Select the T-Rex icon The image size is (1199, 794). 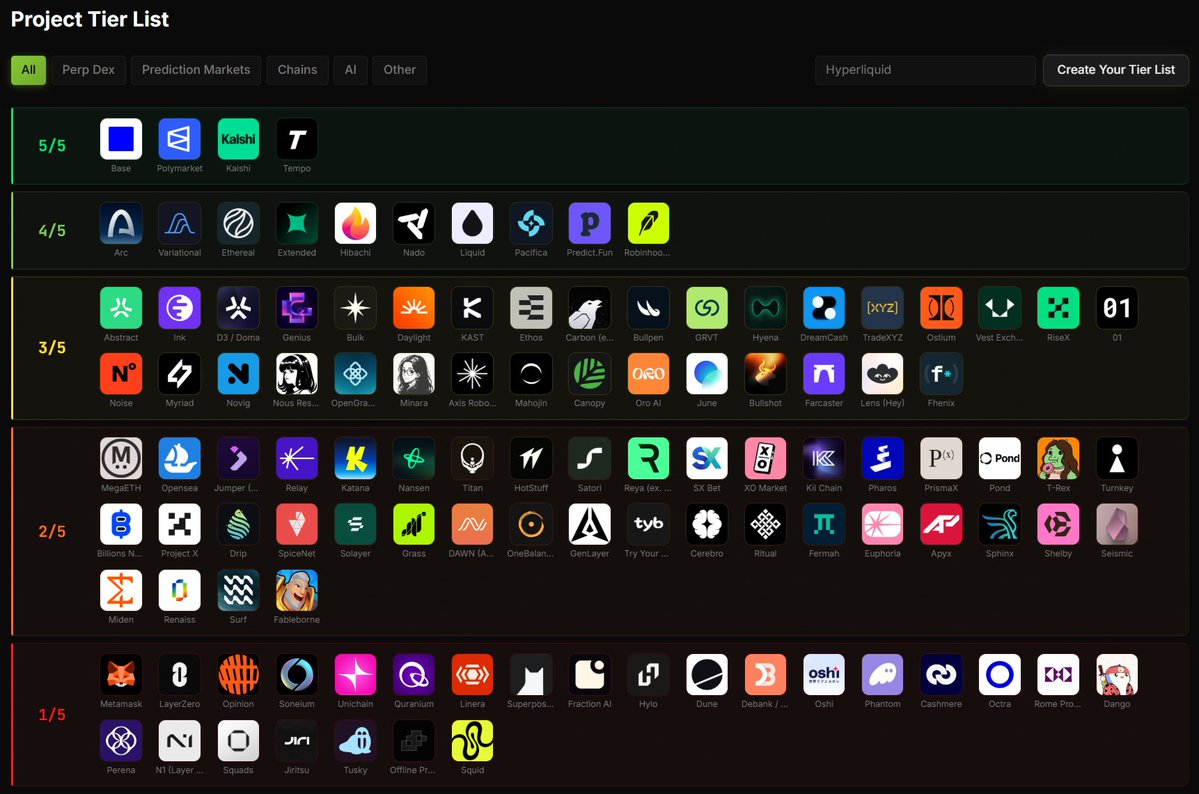(x=1058, y=458)
